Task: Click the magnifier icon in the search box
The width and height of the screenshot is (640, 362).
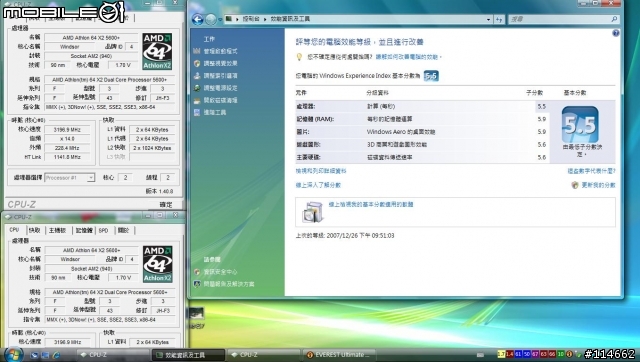Action: coord(614,19)
